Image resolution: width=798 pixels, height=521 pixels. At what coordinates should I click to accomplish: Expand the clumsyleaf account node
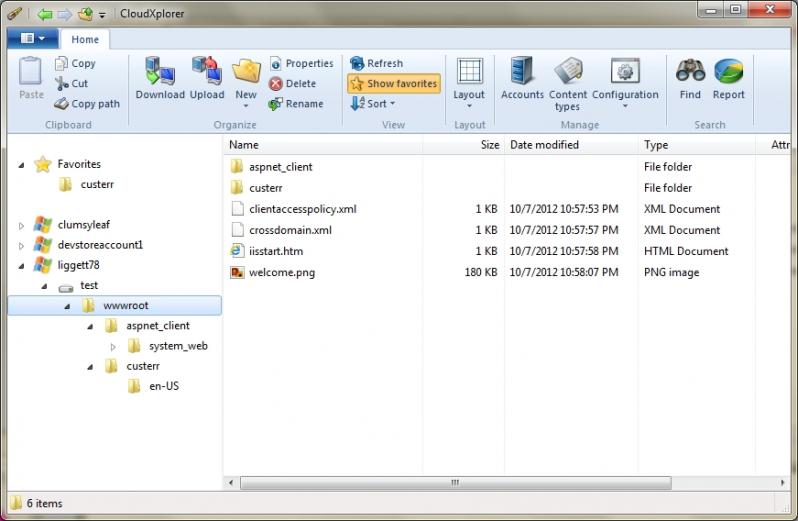pyautogui.click(x=21, y=225)
